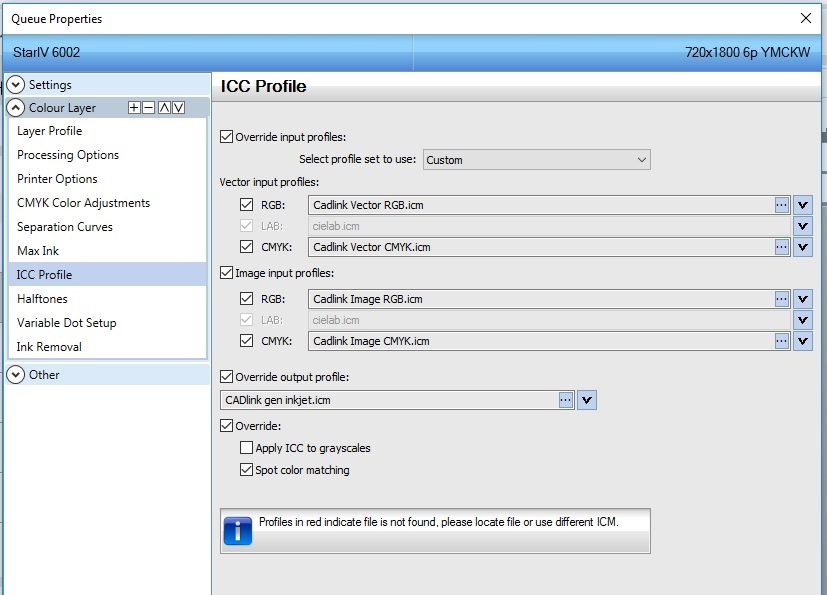
Task: Move Colour Layer up with arrow icon
Action: 165,108
